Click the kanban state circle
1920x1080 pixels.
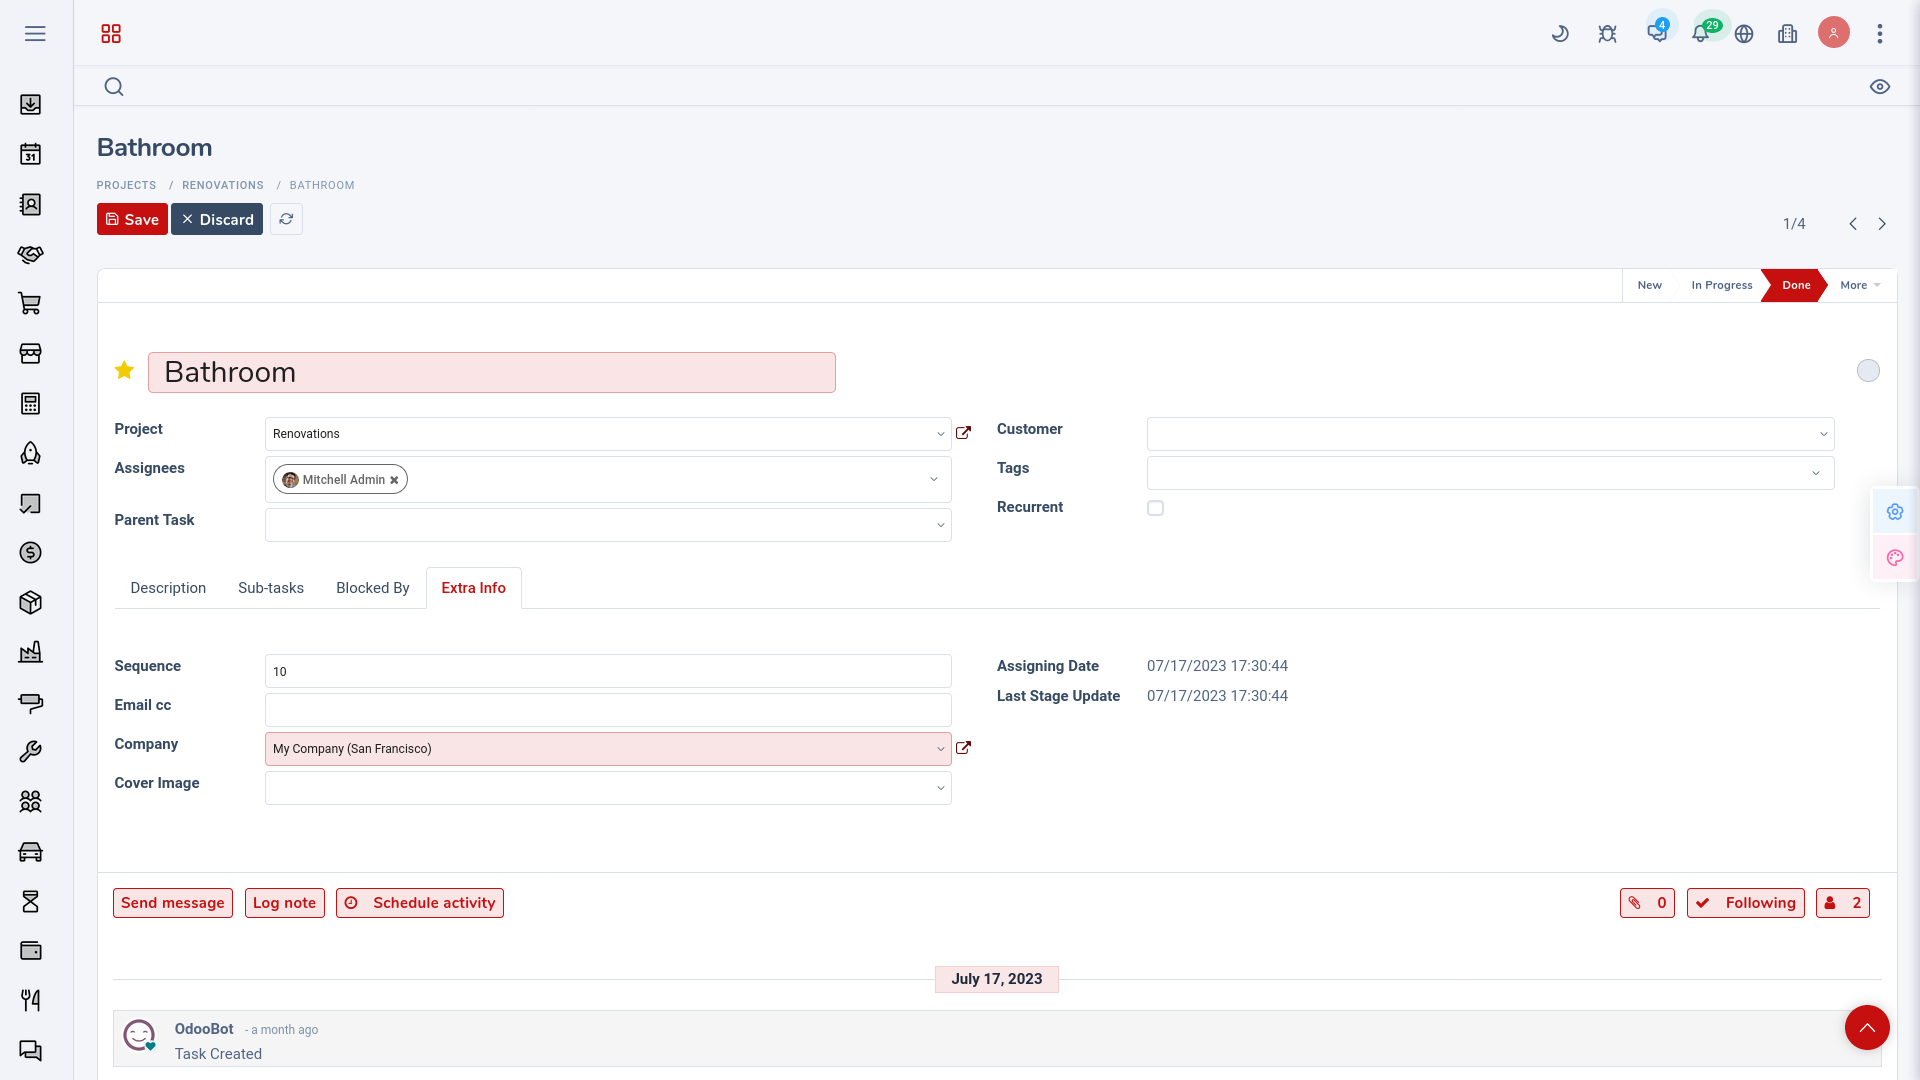pyautogui.click(x=1868, y=371)
